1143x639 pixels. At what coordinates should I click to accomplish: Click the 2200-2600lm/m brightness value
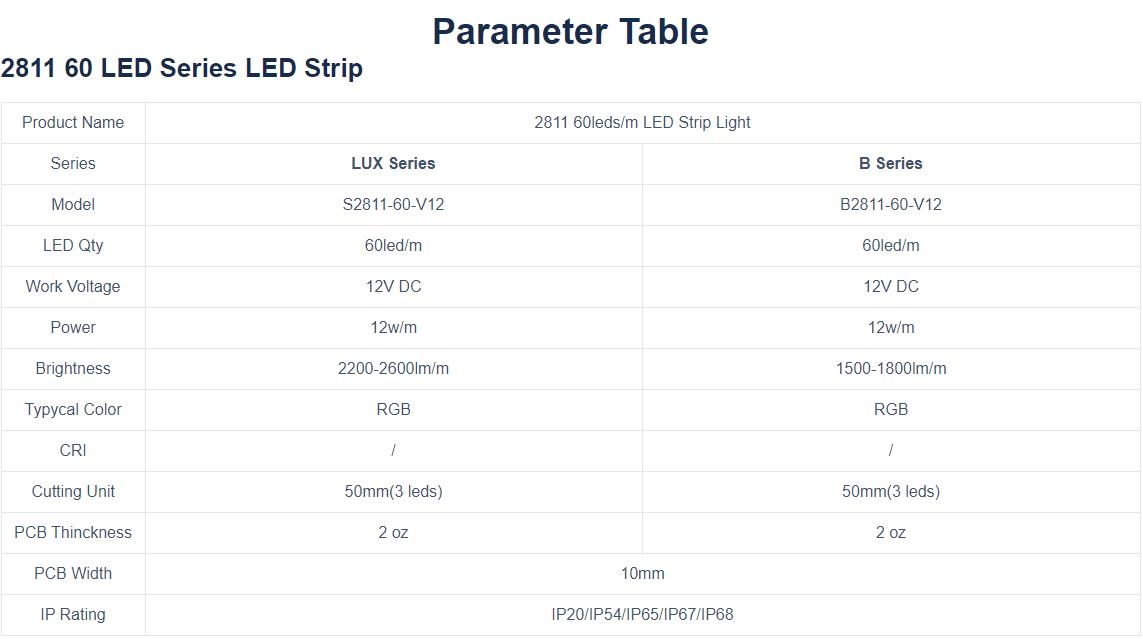tap(393, 369)
